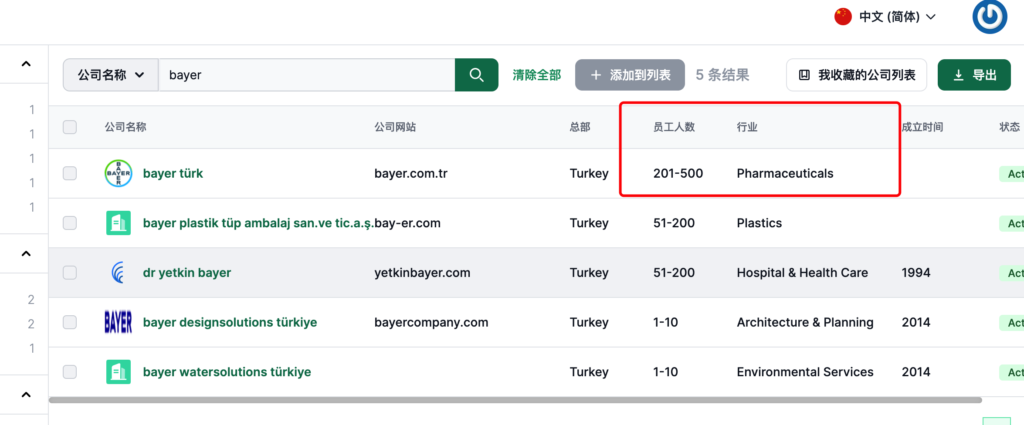
Task: Click the green building icon of bayer watersolutions
Action: point(118,372)
